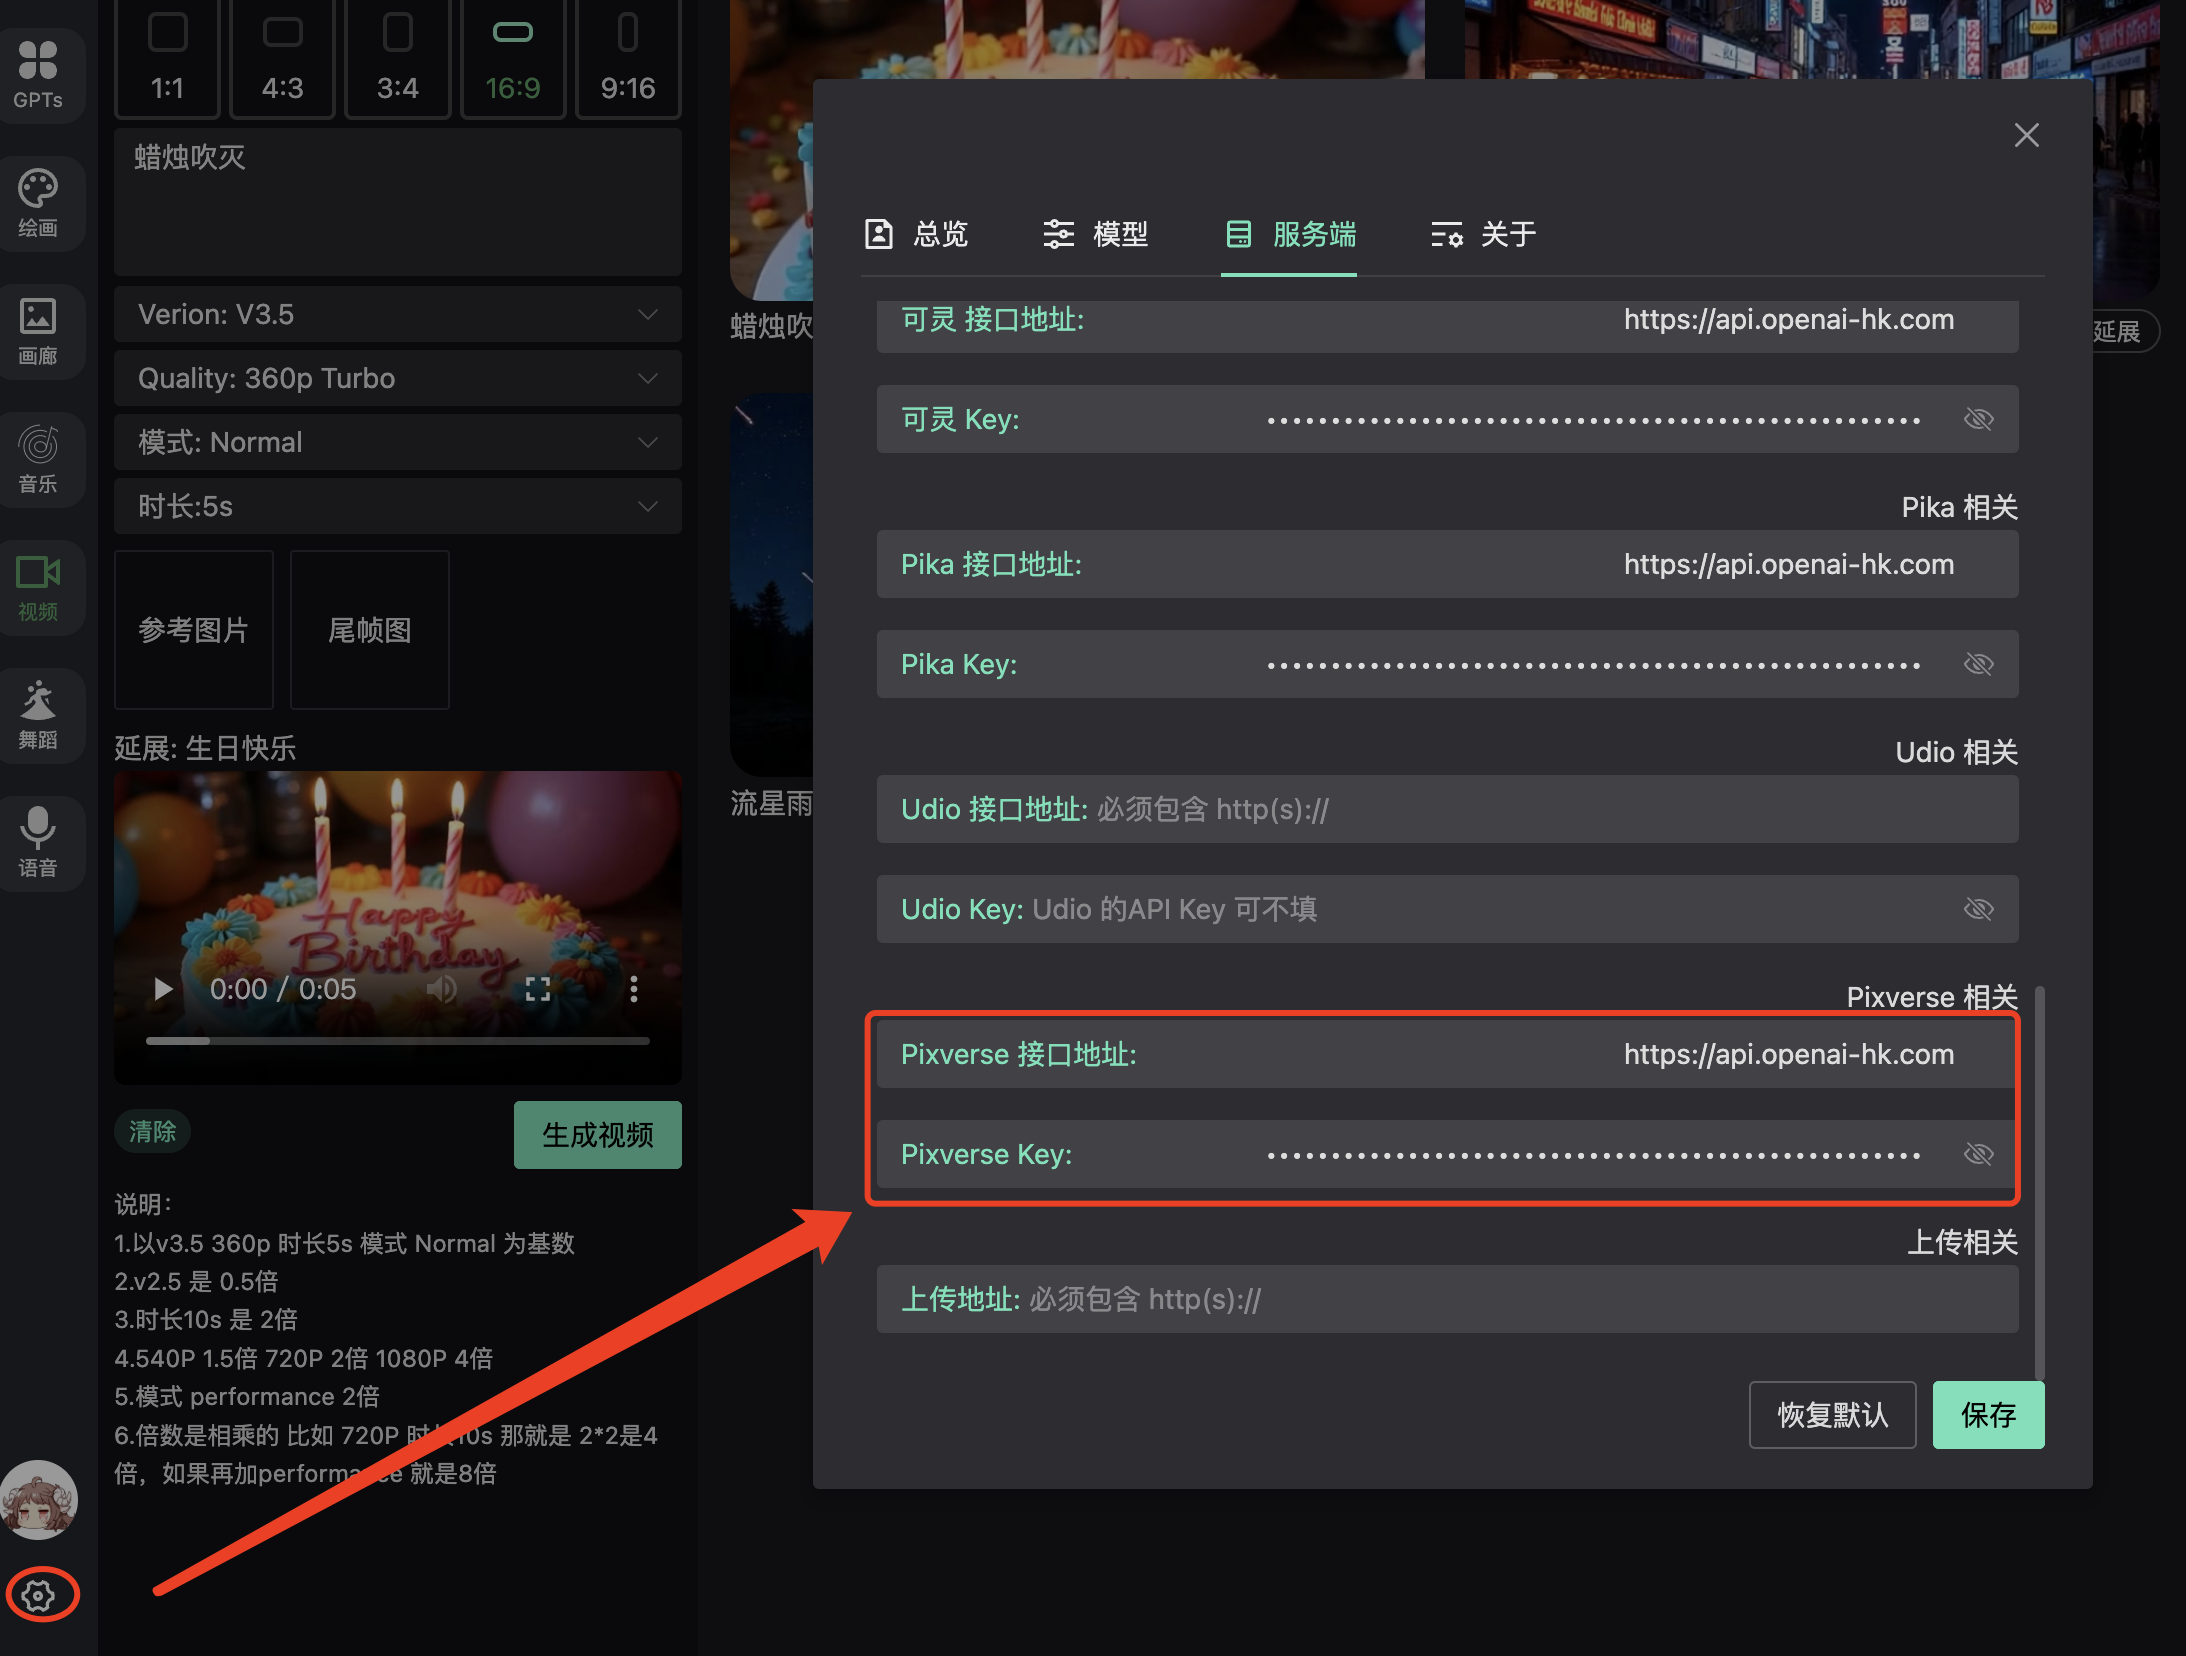Open the 舞蹈 dance feature
This screenshot has width=2186, height=1656.
(41, 715)
